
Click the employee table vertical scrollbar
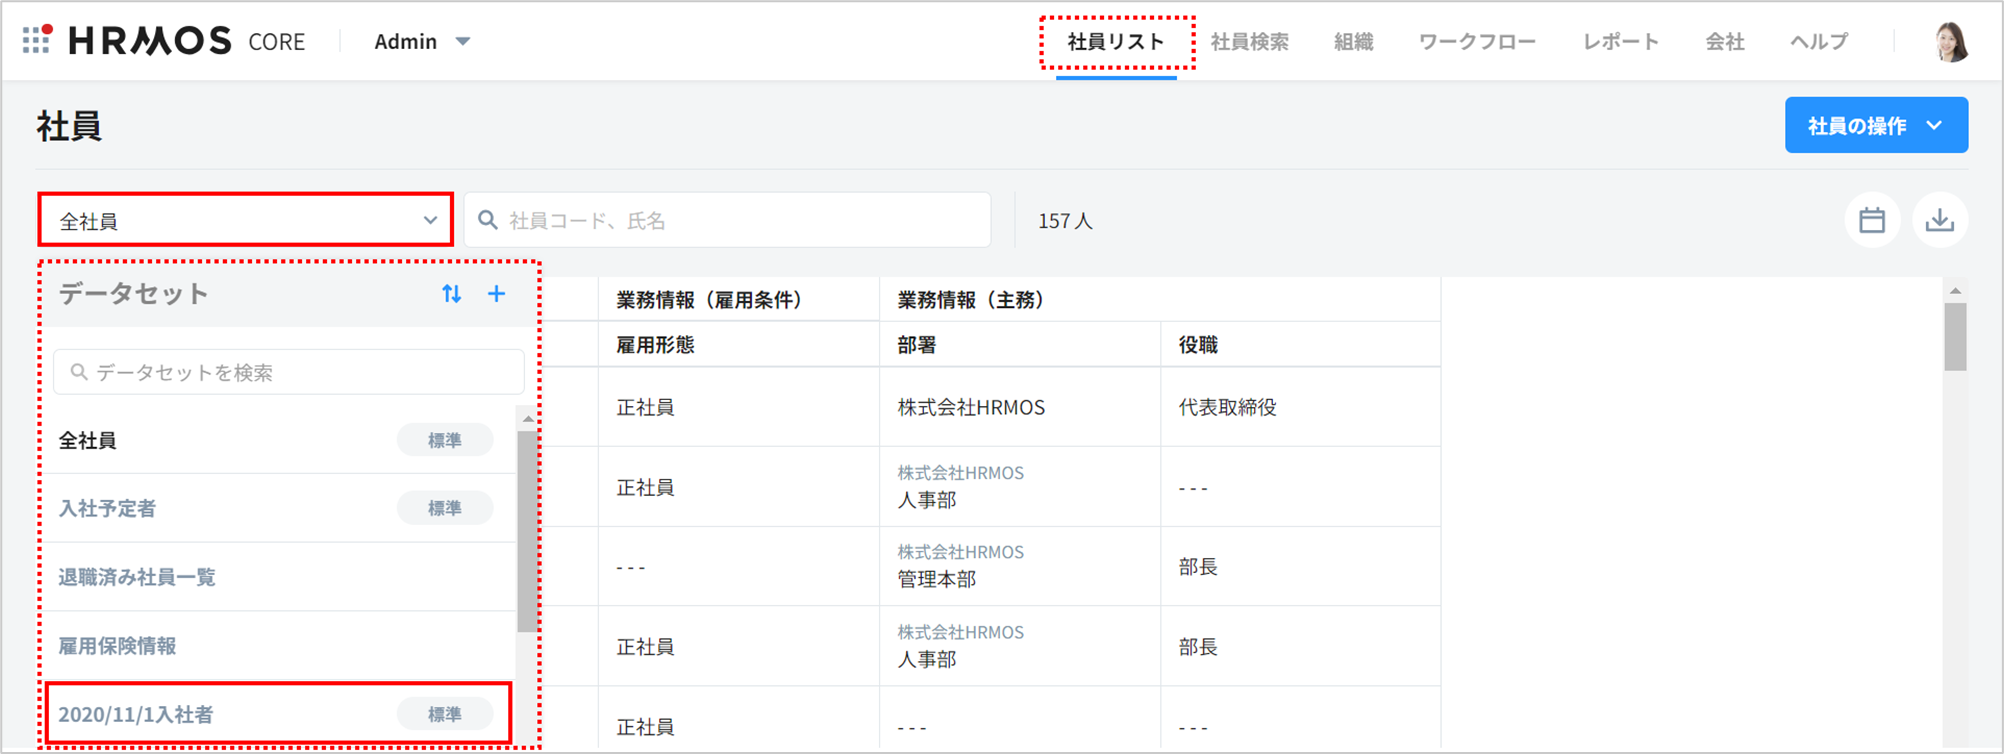pos(1954,338)
